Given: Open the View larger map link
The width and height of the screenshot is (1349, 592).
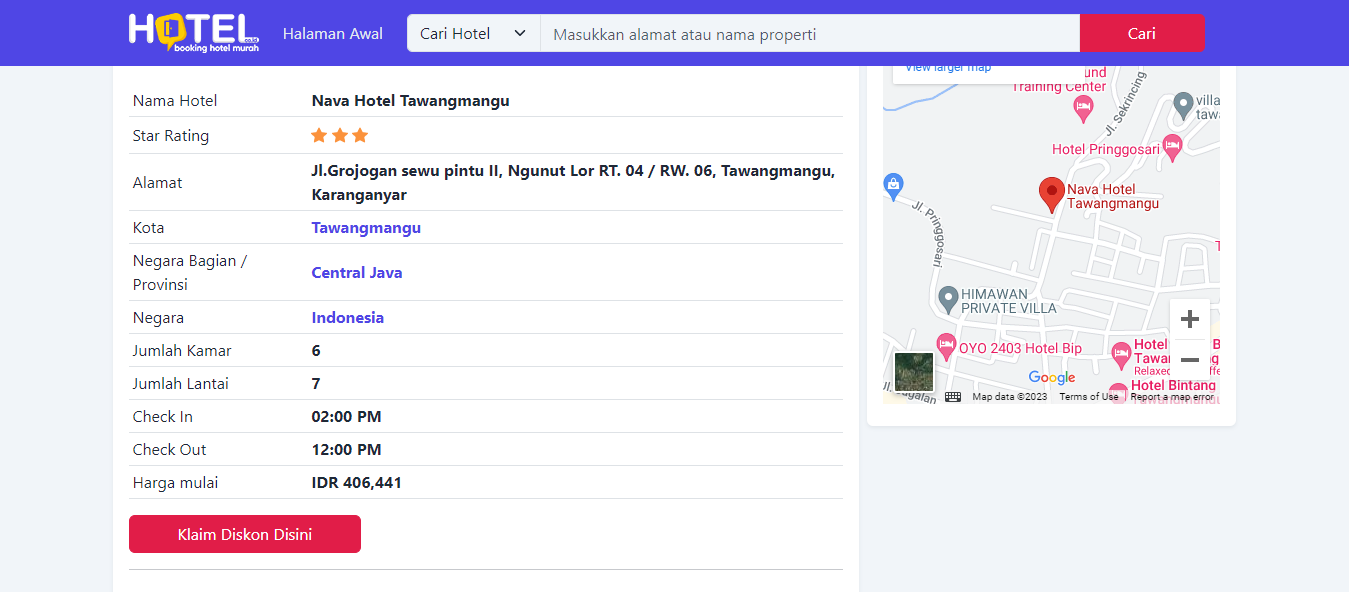Looking at the screenshot, I should click(x=948, y=68).
